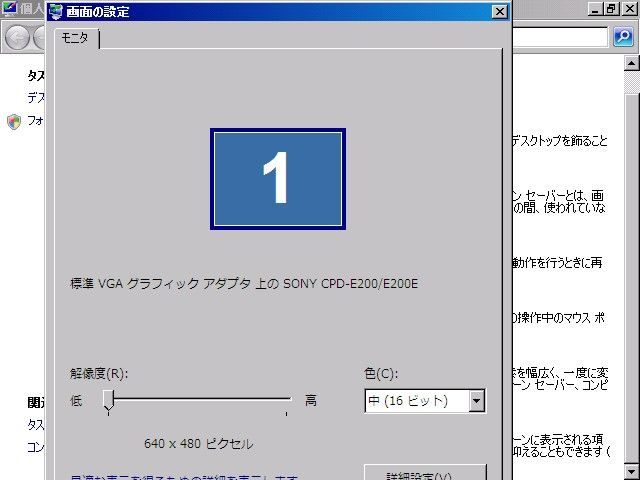
Task: Open the blue help link at the dialog bottom
Action: [x=180, y=476]
